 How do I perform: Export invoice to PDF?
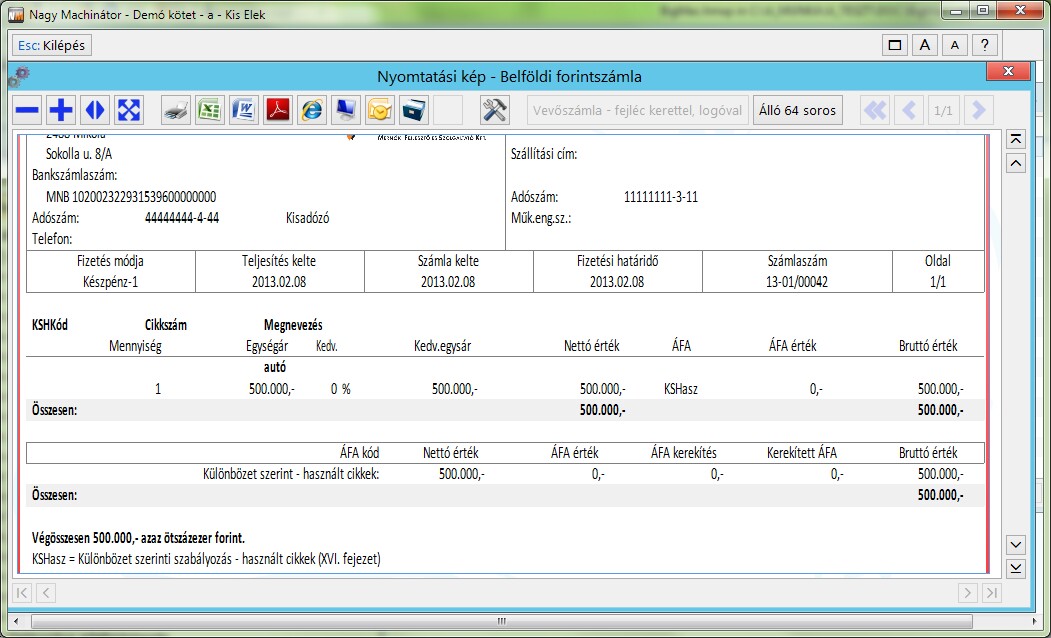pos(278,110)
